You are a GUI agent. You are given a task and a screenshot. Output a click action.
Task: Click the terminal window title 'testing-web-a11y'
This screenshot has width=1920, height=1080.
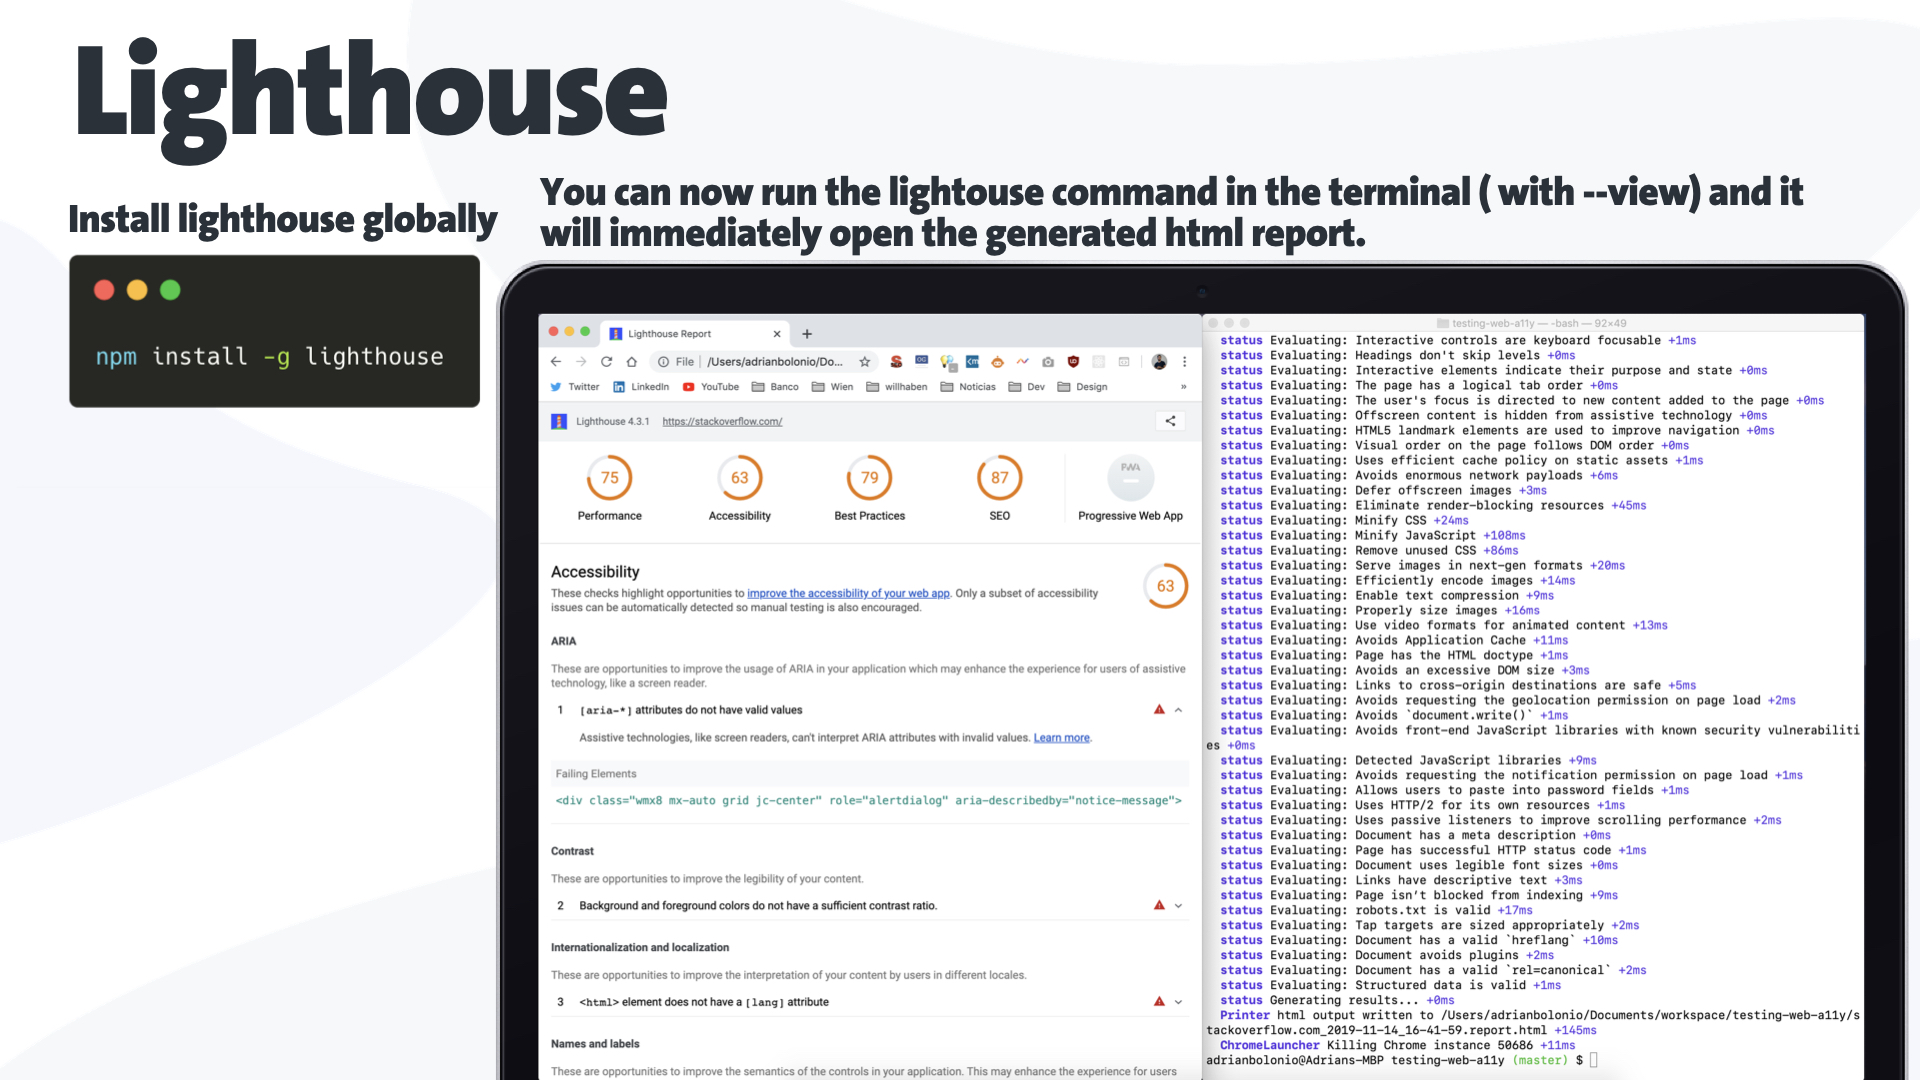[x=1531, y=323]
